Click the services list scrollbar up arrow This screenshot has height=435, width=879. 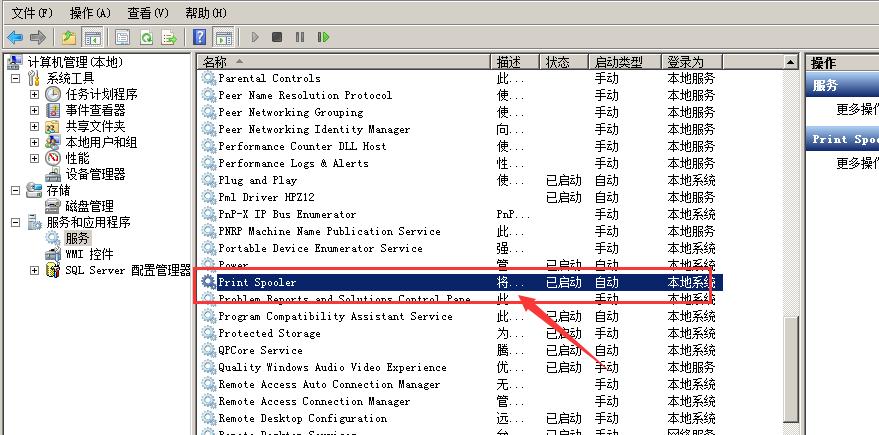point(791,62)
